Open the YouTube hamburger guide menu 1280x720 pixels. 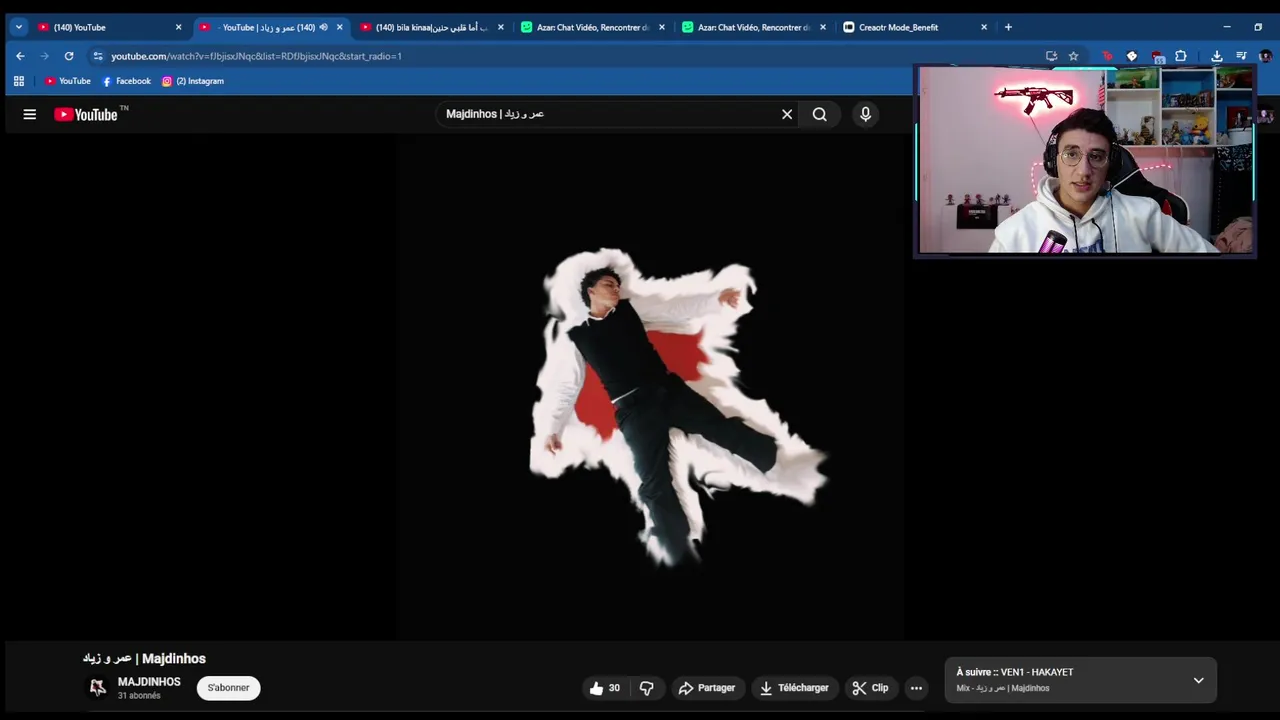pos(30,115)
